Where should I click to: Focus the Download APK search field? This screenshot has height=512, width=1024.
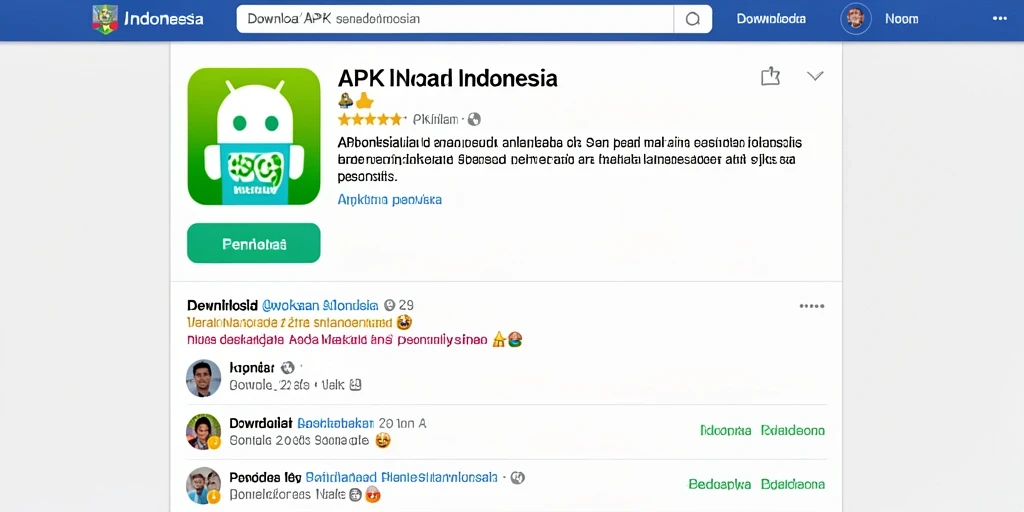[x=455, y=19]
